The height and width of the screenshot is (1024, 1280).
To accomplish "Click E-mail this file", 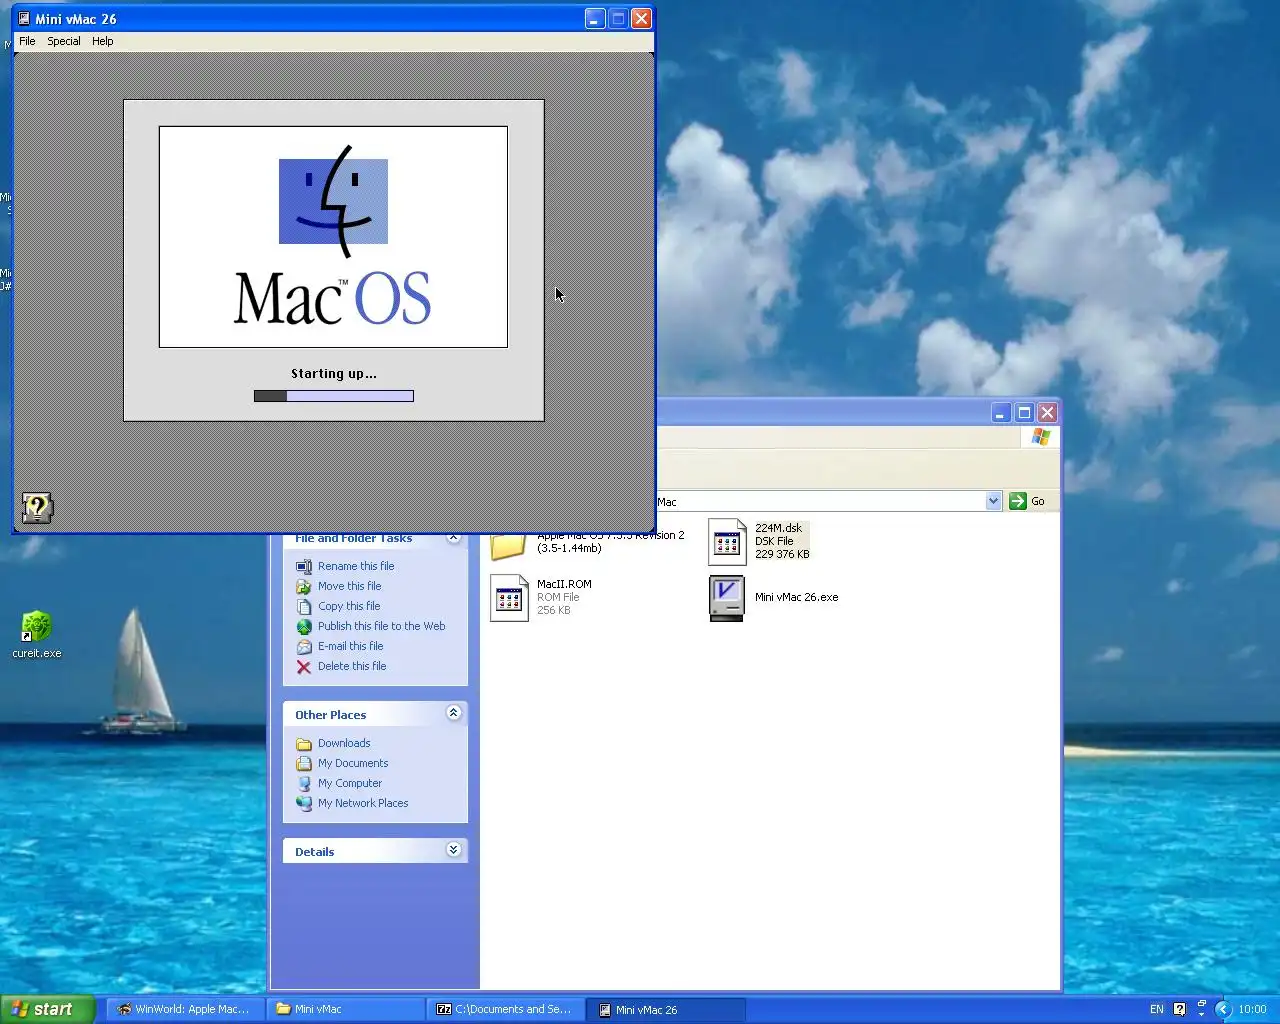I will click(350, 646).
